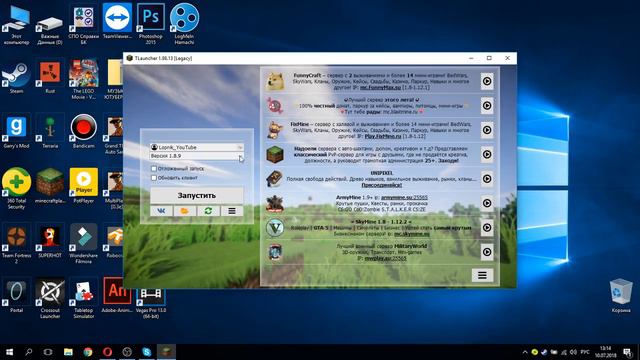Play the 100% честный донат server
The image size is (640, 360).
pyautogui.click(x=487, y=106)
